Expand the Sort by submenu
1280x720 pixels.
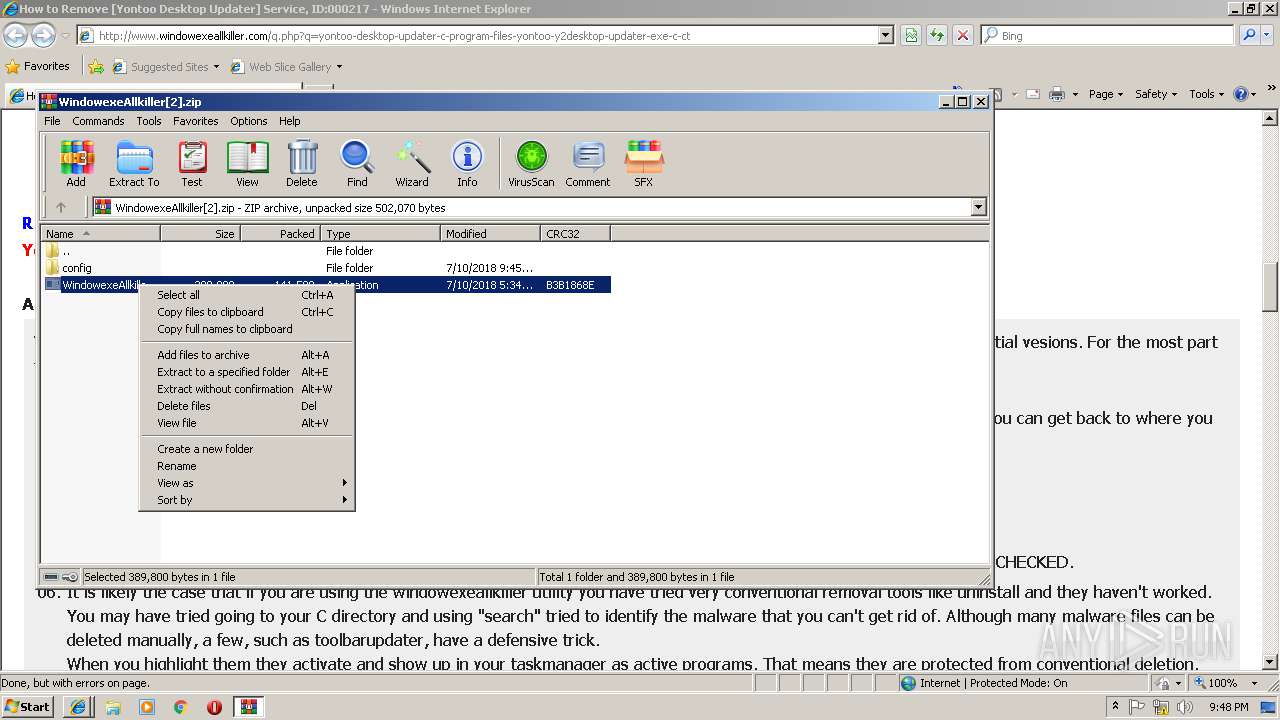pos(246,500)
